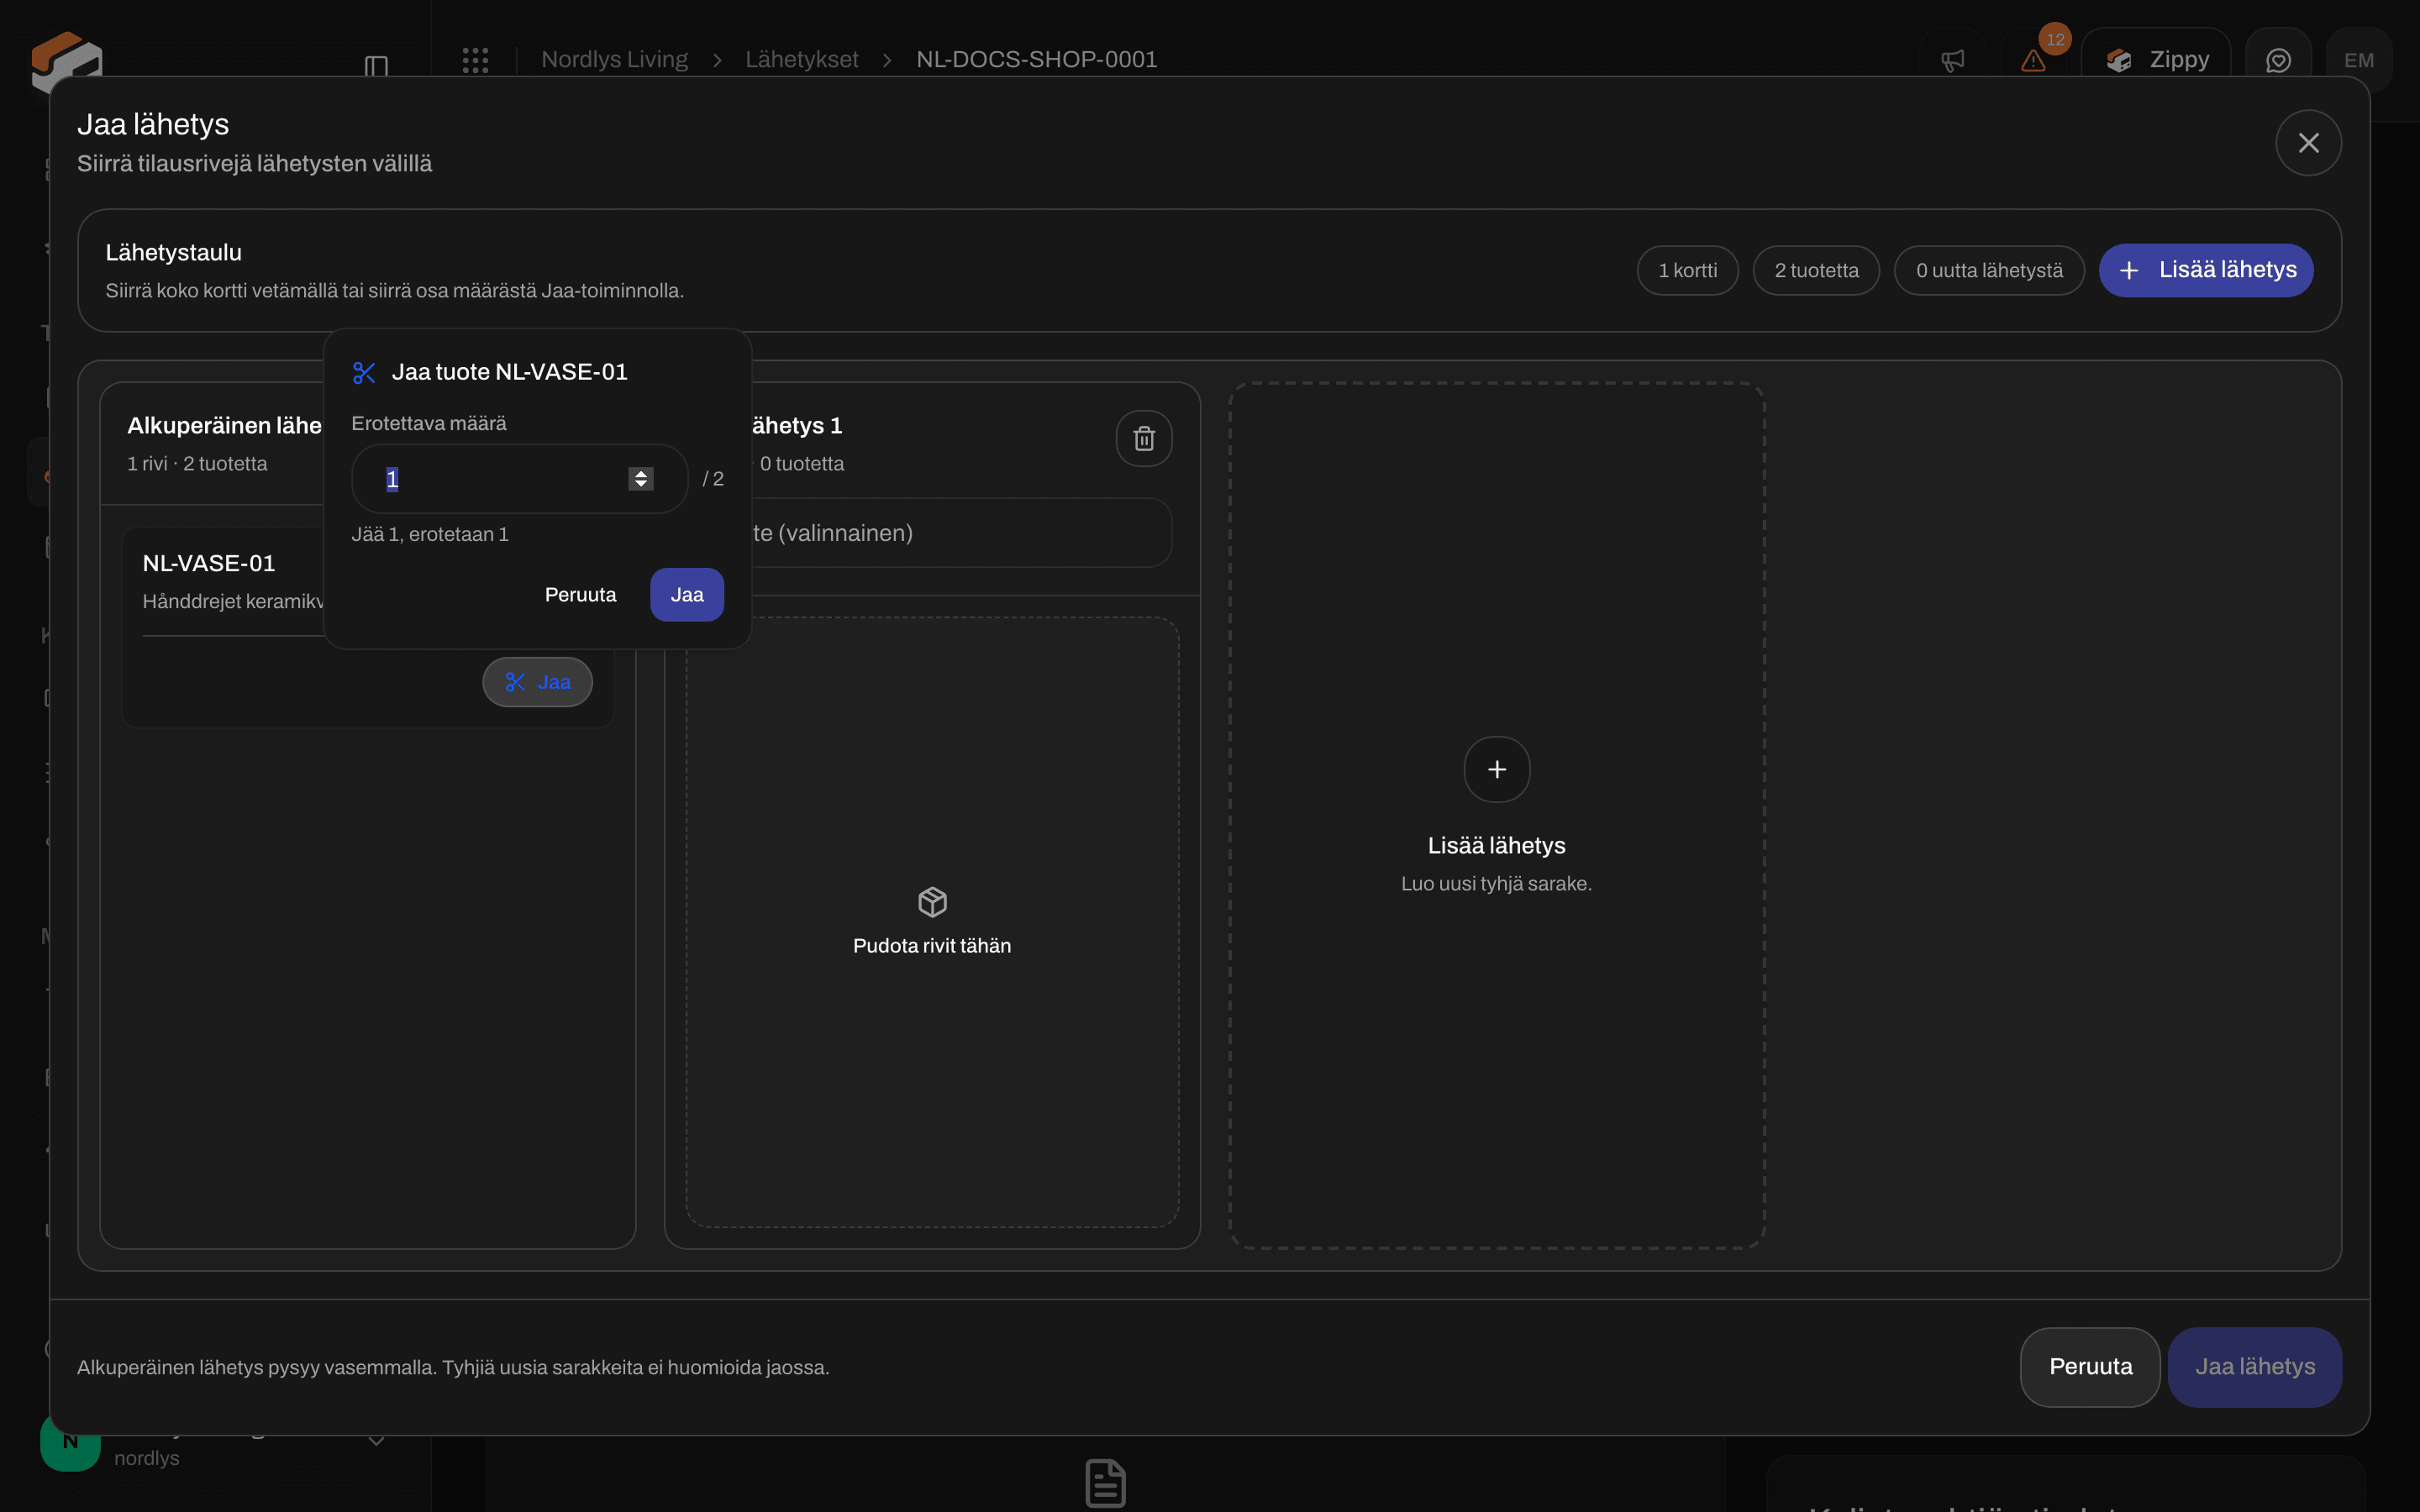Open the Nordlys Living breadcrumb
2420x1512 pixels.
coord(614,60)
